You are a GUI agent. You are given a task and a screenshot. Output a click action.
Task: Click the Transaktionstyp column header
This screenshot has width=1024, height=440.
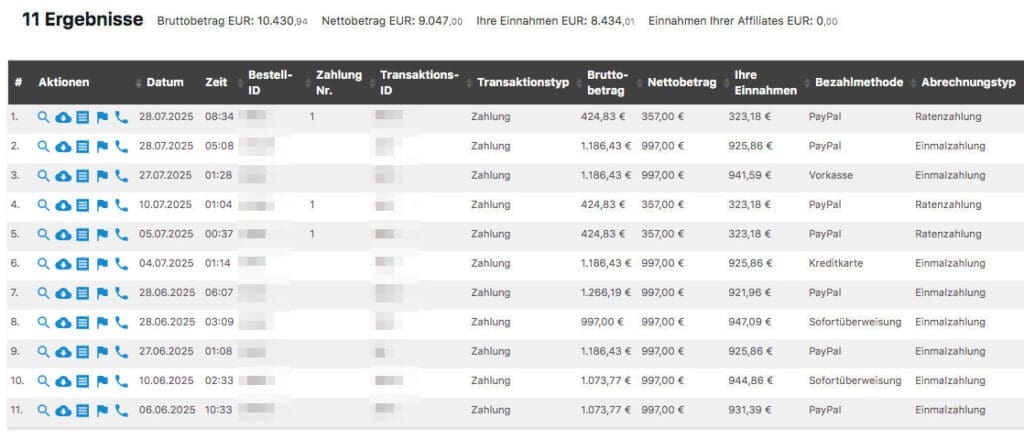(523, 83)
